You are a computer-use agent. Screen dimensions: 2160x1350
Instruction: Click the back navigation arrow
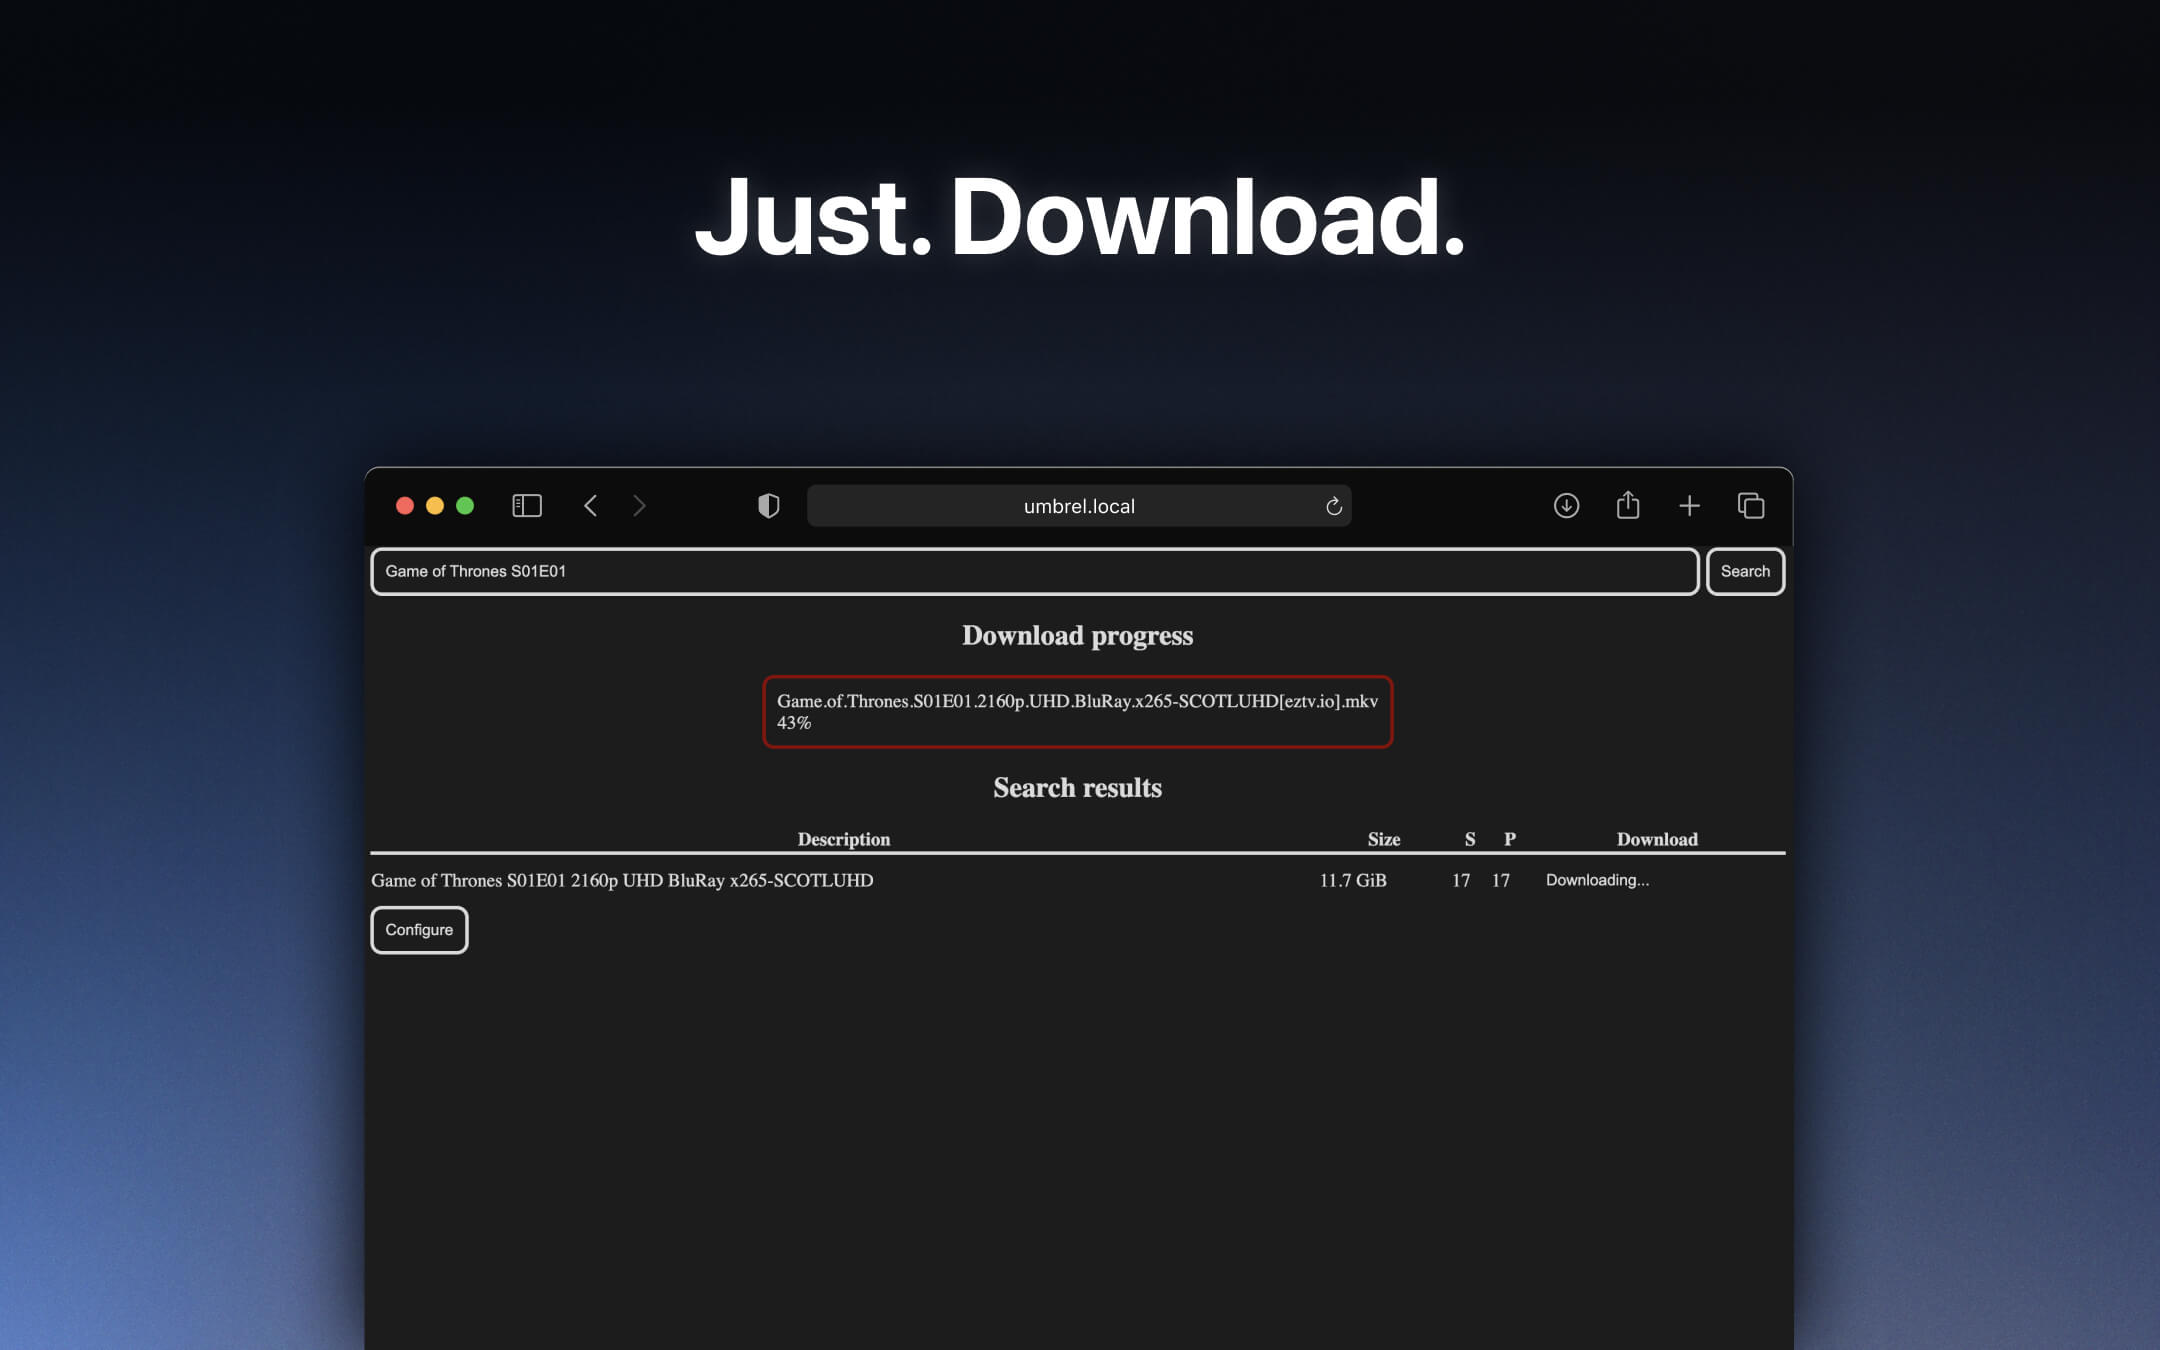tap(590, 506)
